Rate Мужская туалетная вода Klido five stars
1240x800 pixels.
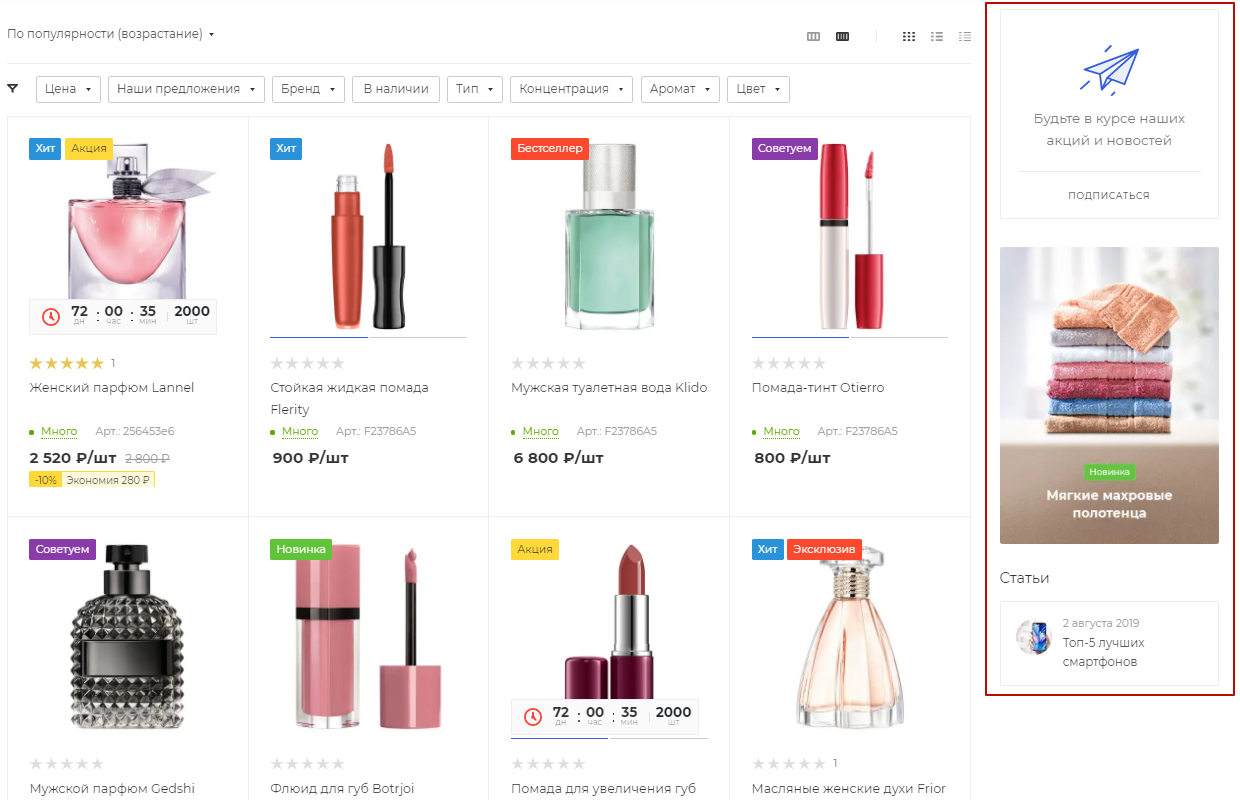[579, 363]
